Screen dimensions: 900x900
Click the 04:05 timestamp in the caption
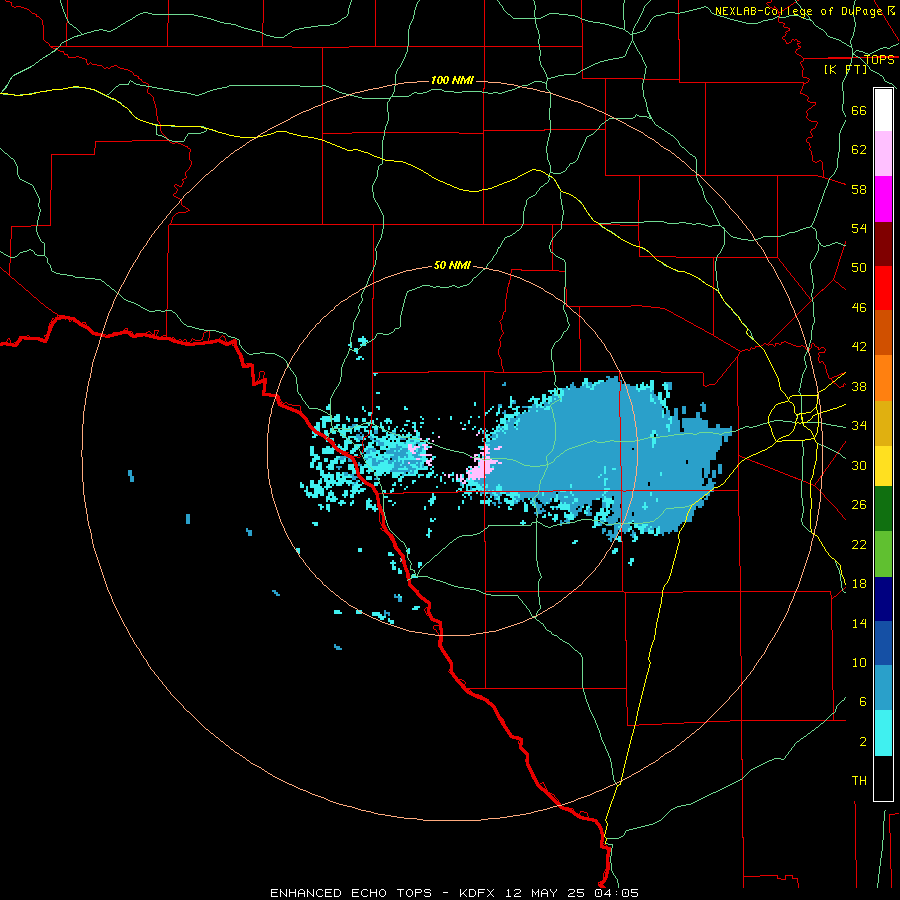pyautogui.click(x=616, y=893)
